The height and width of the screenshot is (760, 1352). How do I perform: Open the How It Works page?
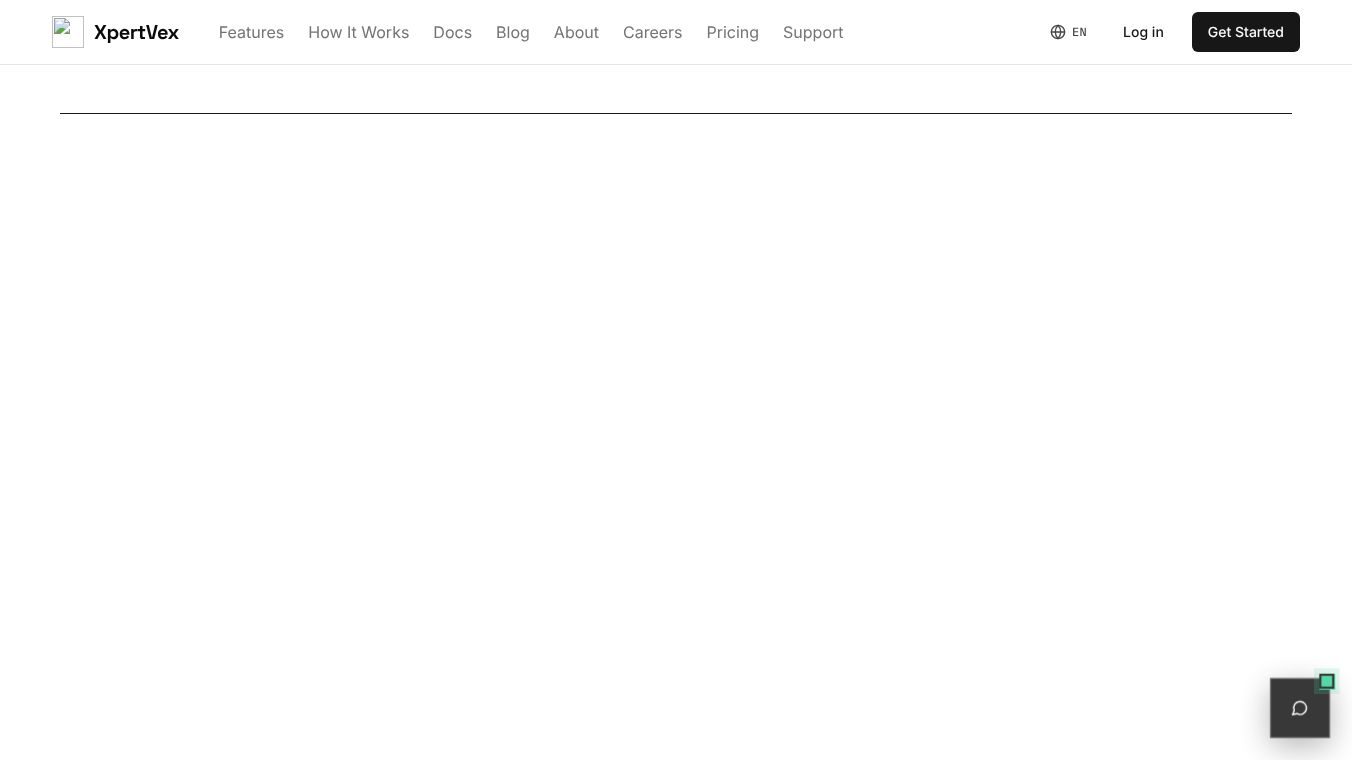click(x=358, y=32)
